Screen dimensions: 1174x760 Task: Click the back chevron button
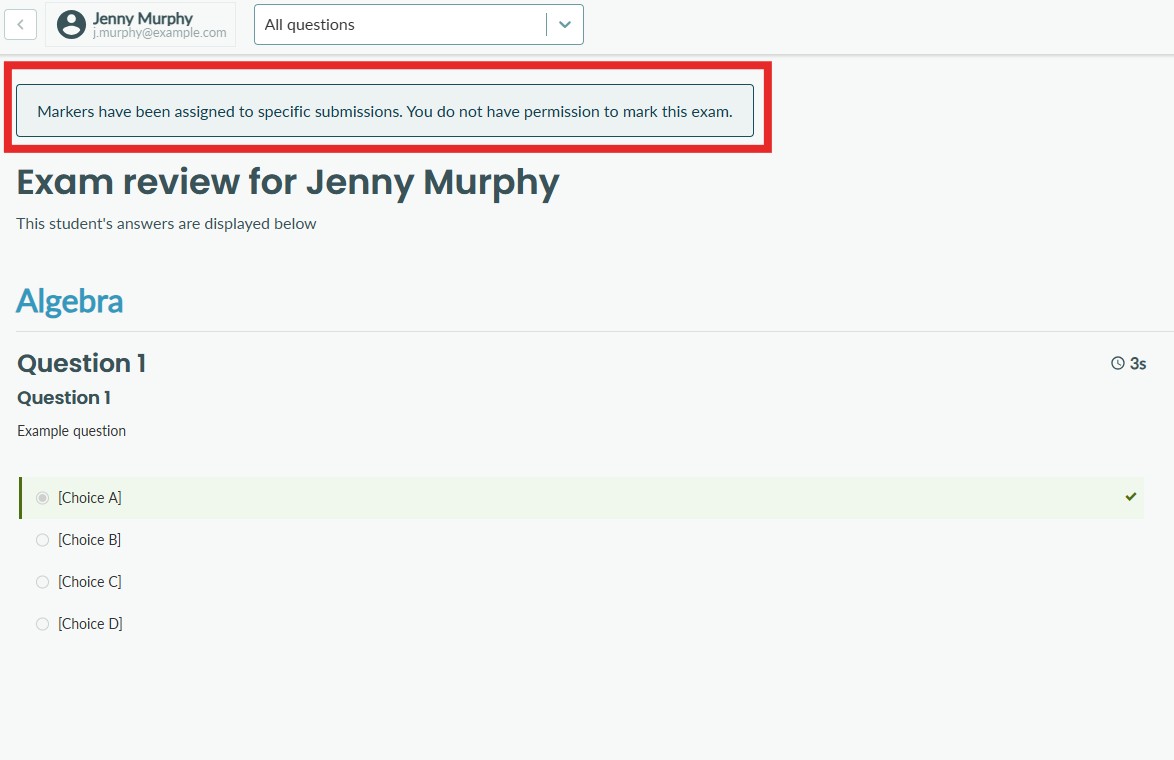(x=21, y=25)
